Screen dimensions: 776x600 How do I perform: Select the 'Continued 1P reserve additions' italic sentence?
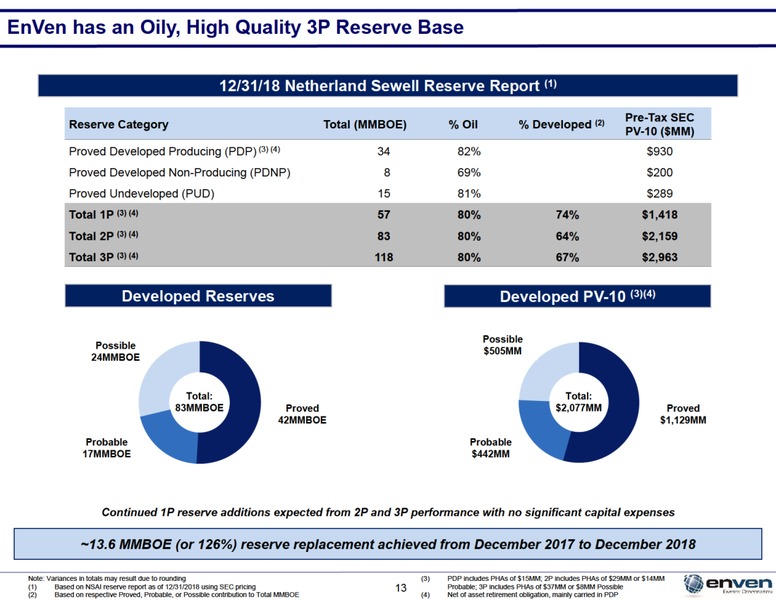(388, 512)
